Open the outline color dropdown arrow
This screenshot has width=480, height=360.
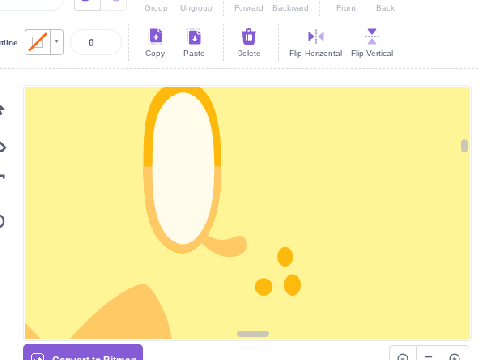(x=57, y=42)
